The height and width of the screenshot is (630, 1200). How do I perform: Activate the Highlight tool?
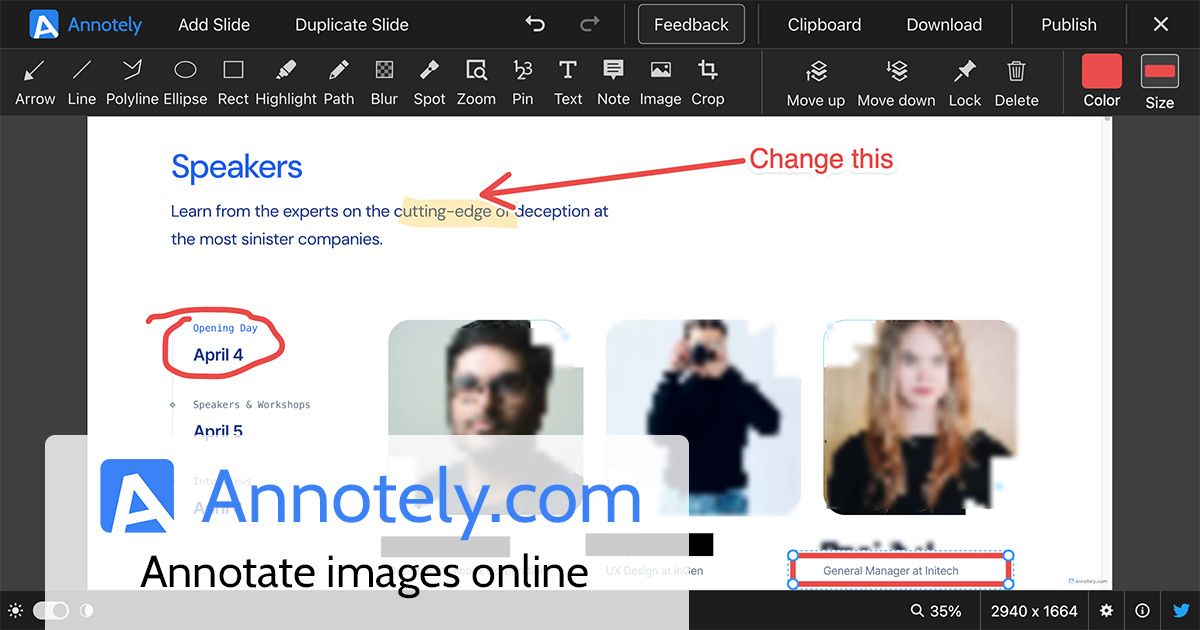[286, 80]
